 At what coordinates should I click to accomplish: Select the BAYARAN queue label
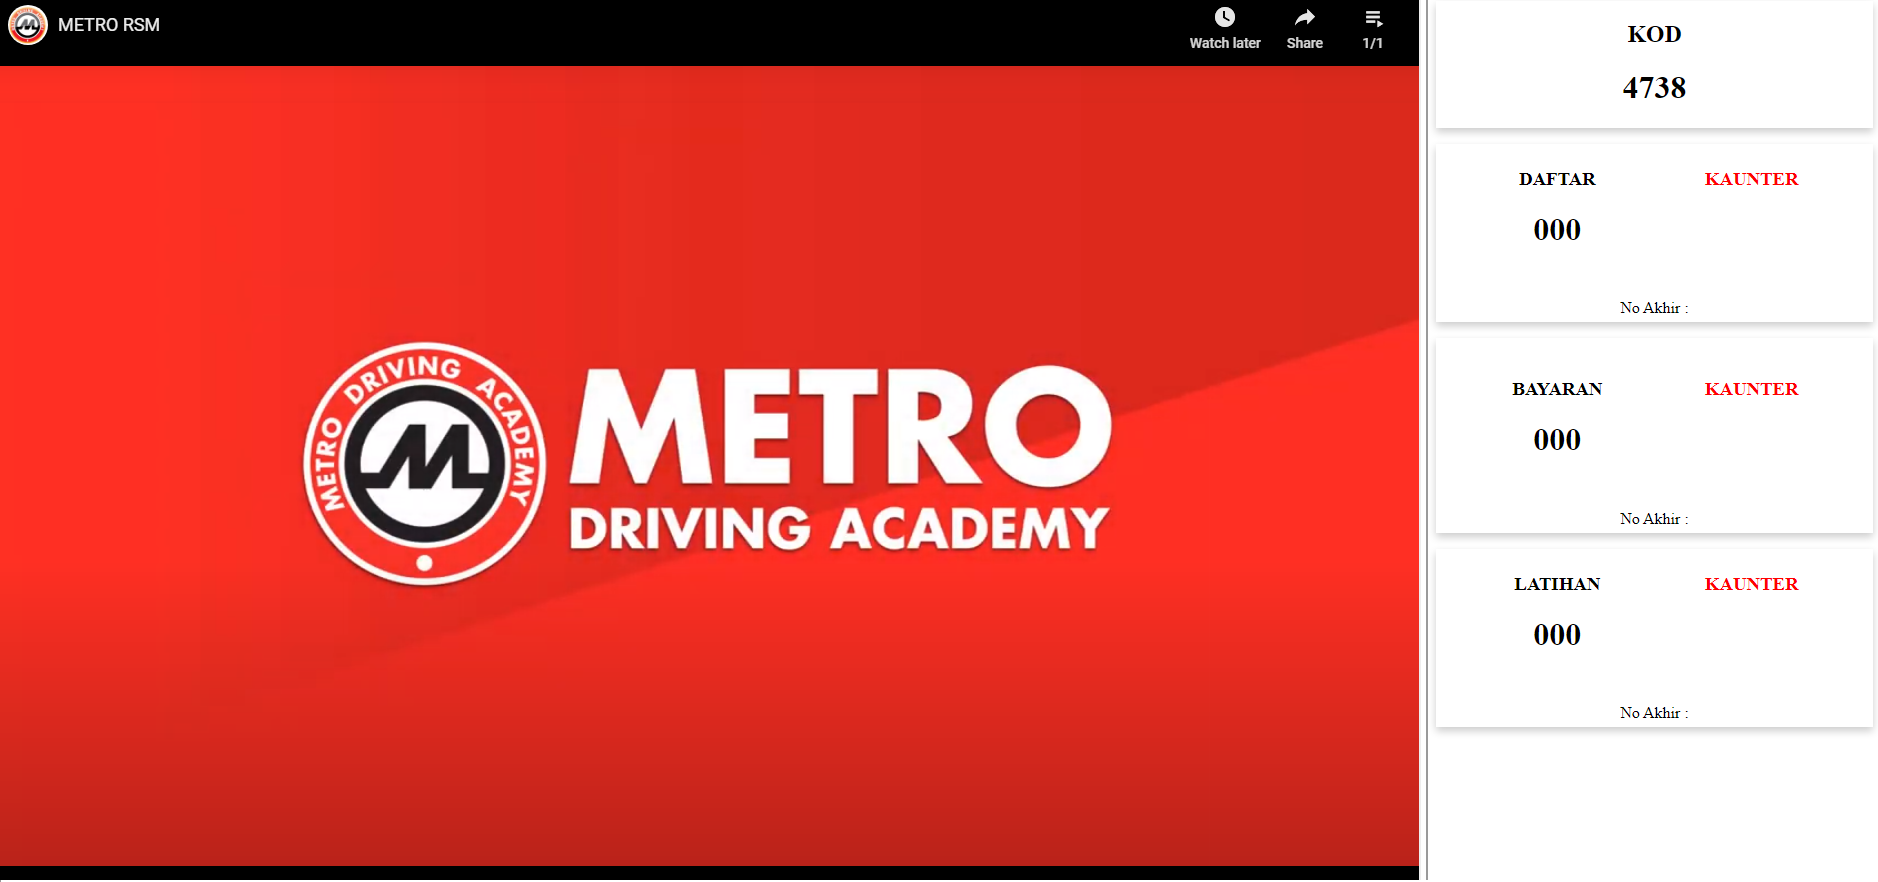point(1557,390)
